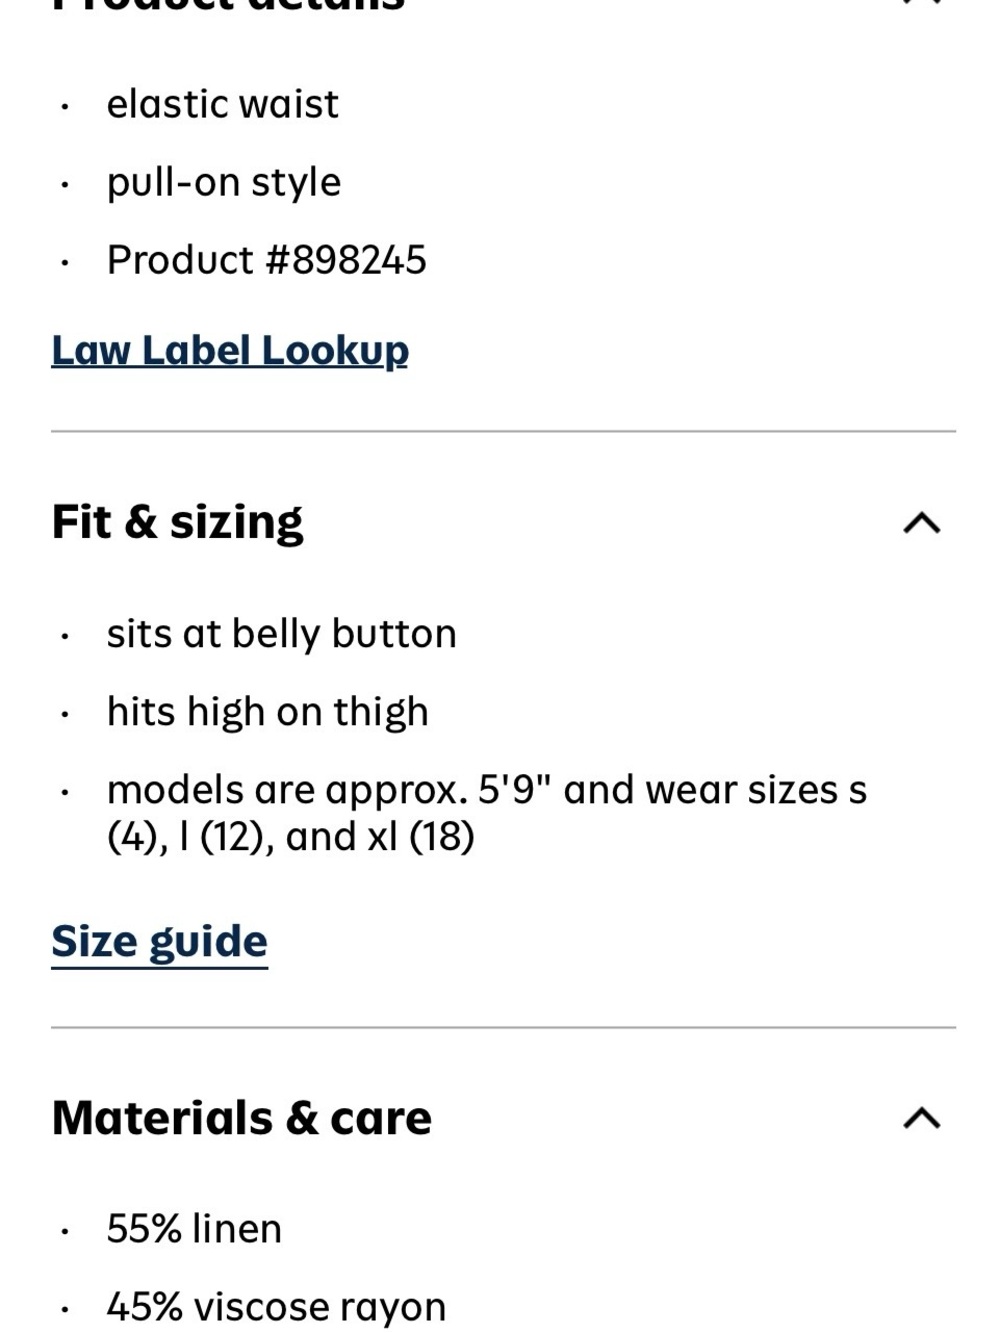Collapse the Fit & sizing section chevron

(x=921, y=522)
